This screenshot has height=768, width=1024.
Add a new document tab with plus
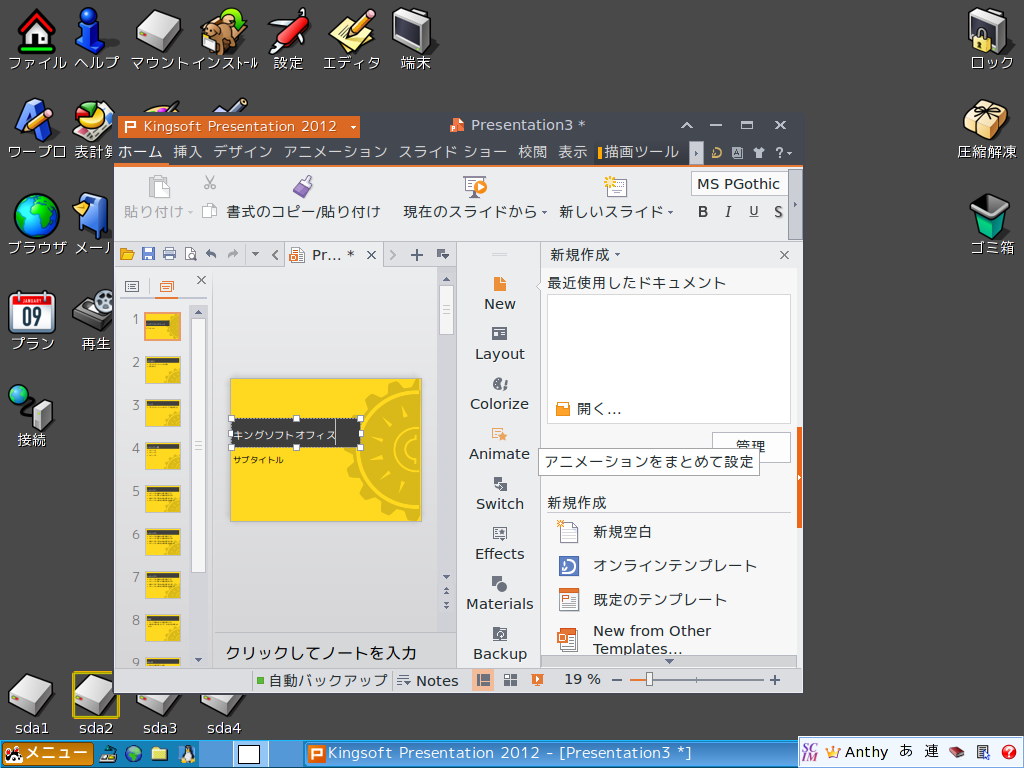417,255
